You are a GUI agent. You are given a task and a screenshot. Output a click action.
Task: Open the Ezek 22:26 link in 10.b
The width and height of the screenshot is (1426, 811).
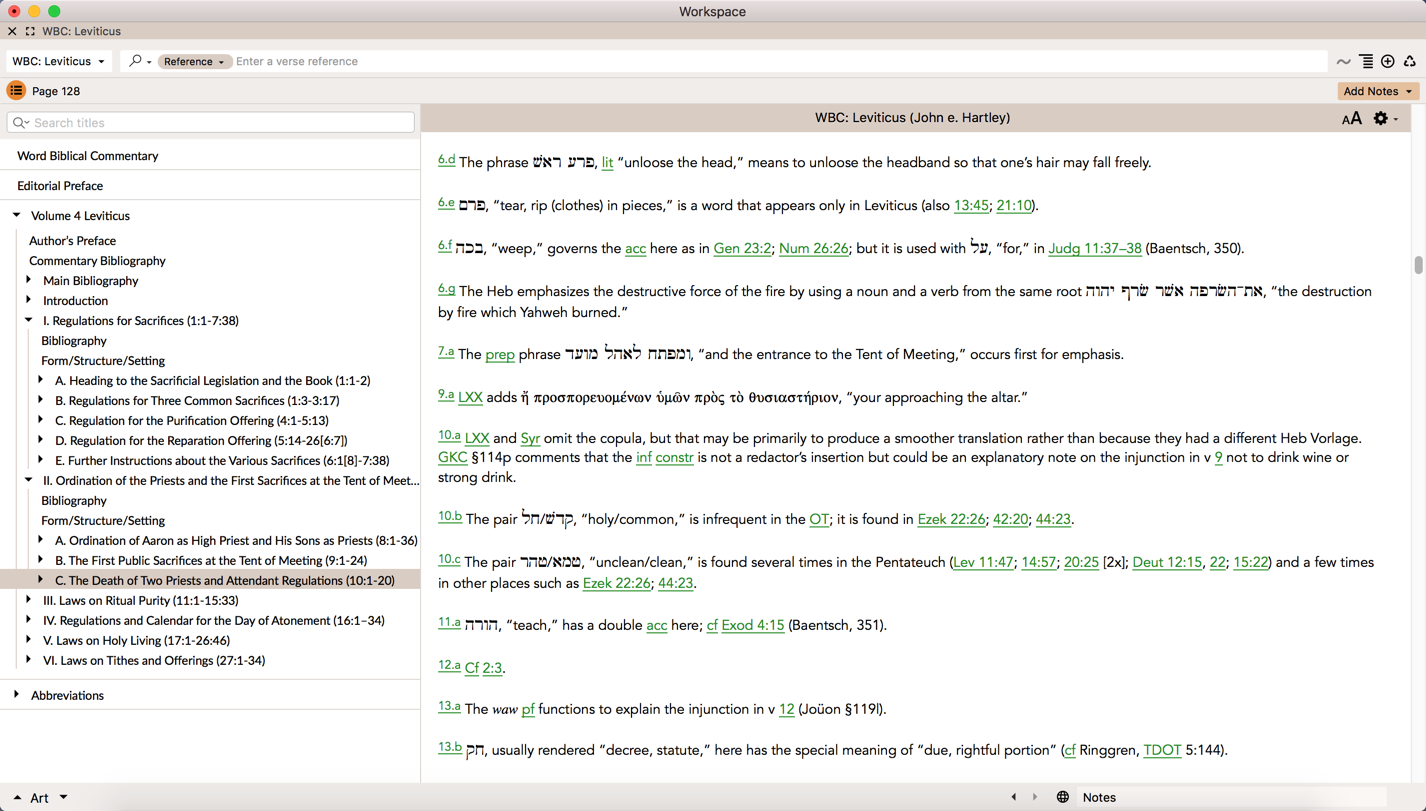coord(951,519)
